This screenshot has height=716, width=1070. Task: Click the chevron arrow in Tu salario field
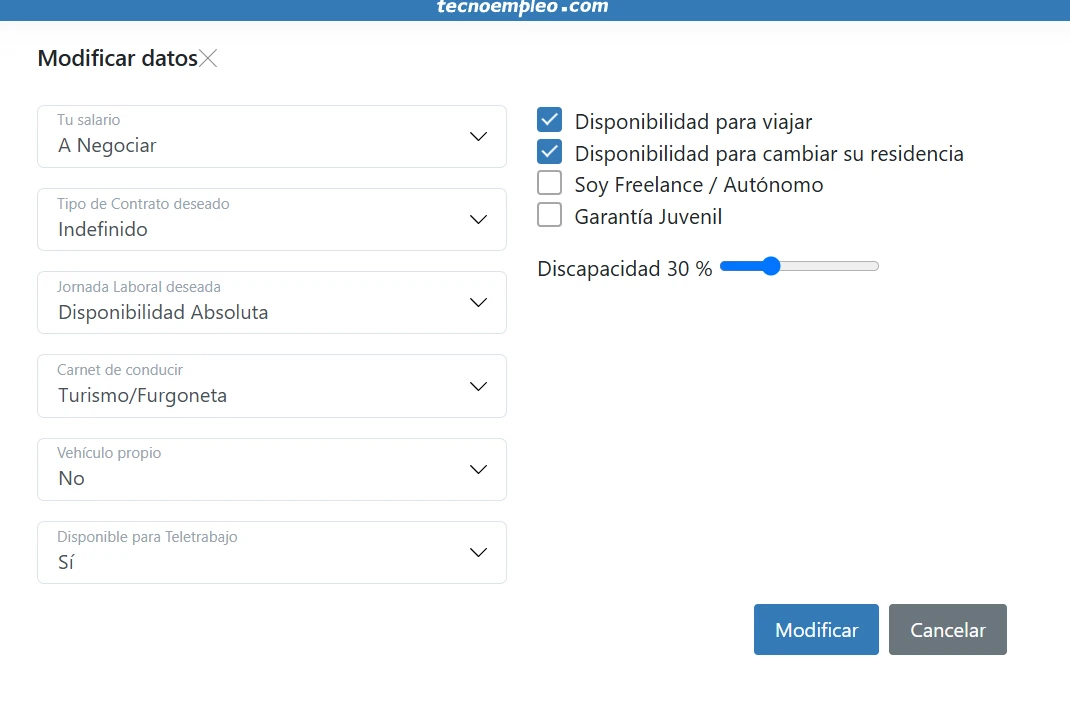click(478, 137)
